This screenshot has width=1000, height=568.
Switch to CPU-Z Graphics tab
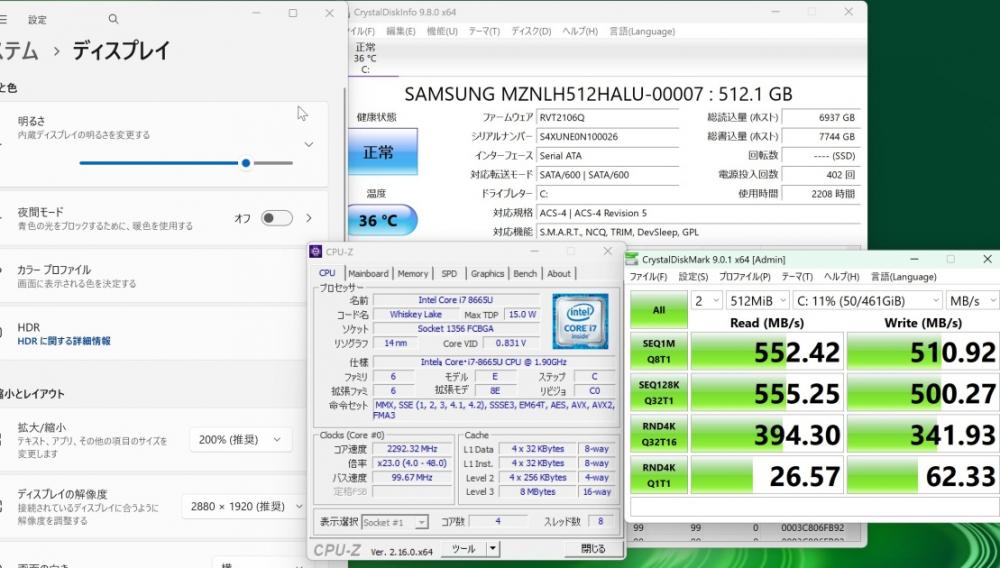[x=487, y=273]
